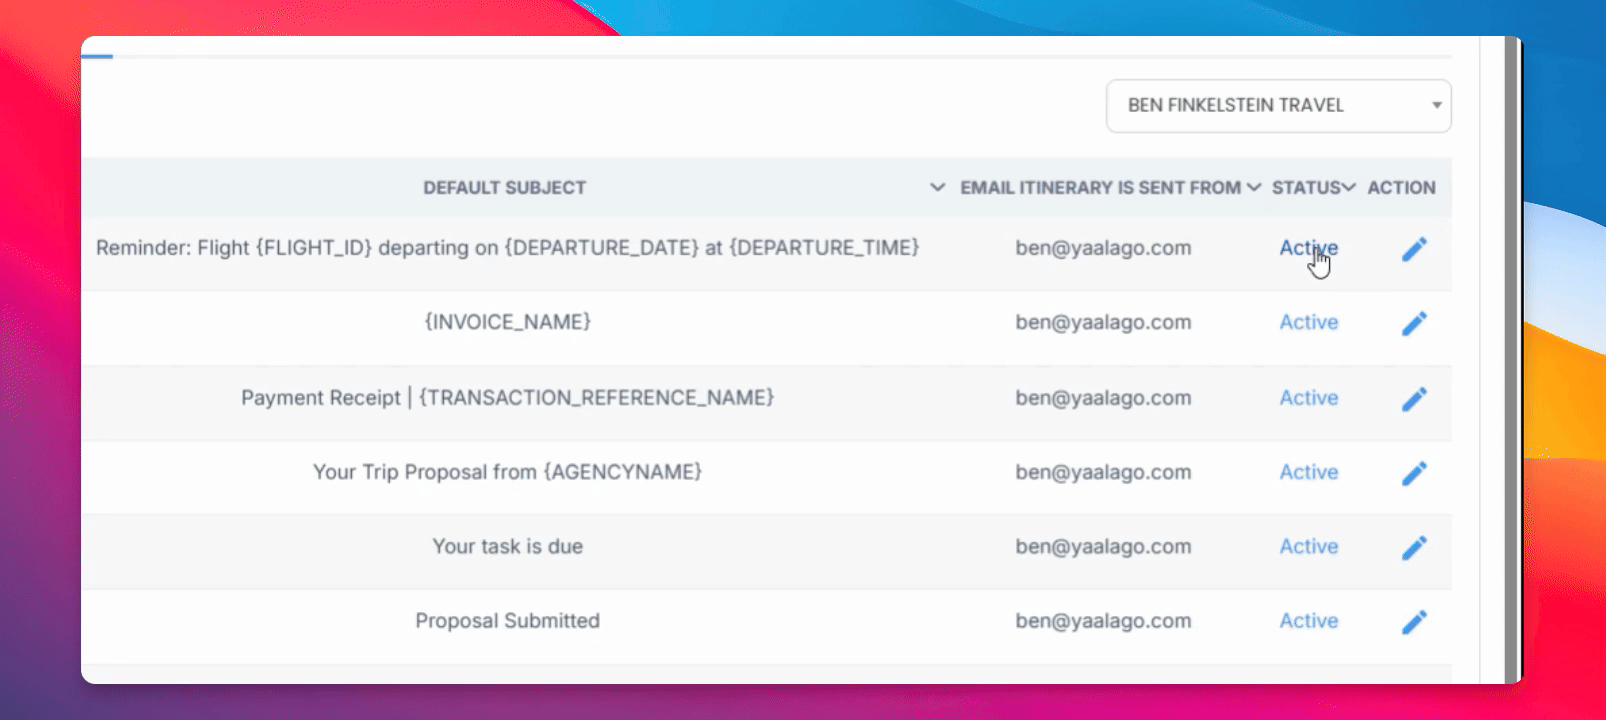Edit the Proposal Submitted template
Viewport: 1606px width, 720px height.
(x=1414, y=622)
